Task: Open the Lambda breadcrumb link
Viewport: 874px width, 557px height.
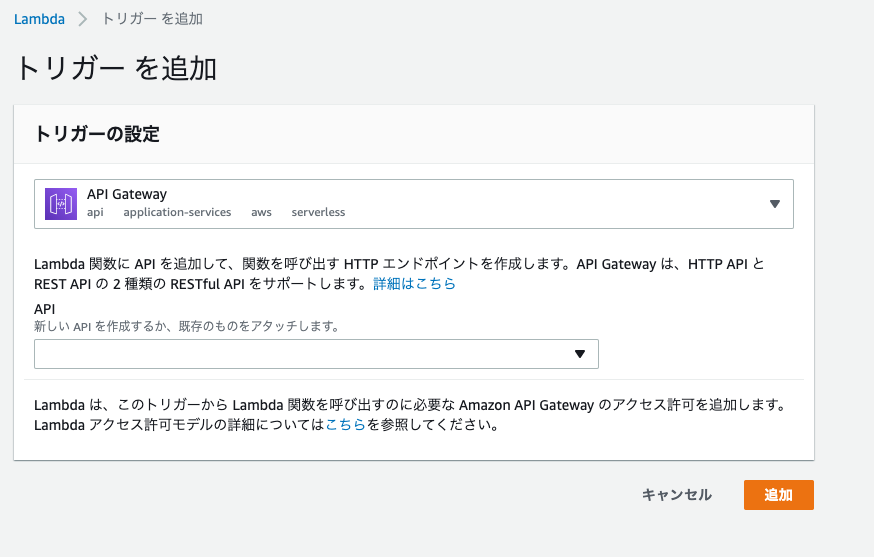Action: click(x=39, y=19)
